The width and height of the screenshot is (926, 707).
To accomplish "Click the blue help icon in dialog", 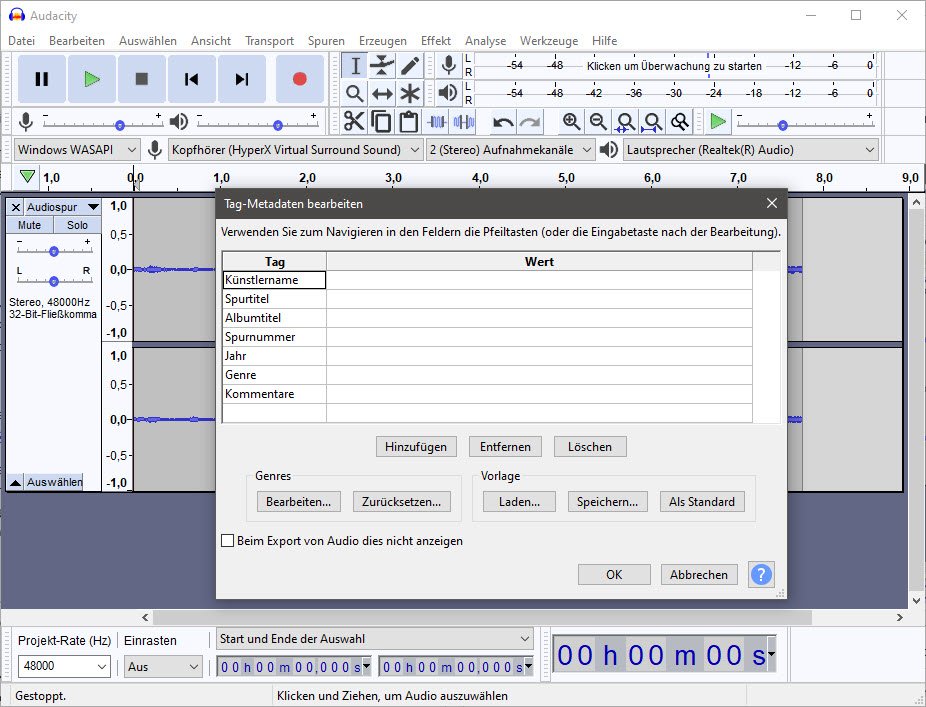I will point(761,575).
